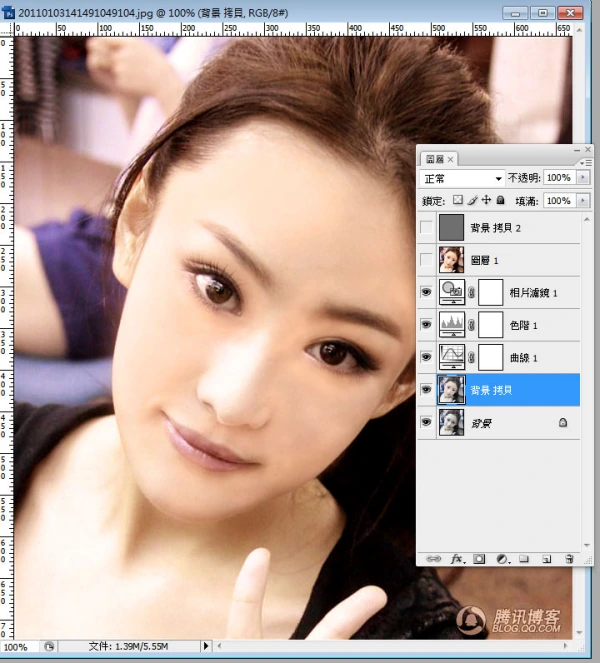Screen dimensions: 600x663
Task: Select the 曲線 1 layer name
Action: pyautogui.click(x=523, y=358)
